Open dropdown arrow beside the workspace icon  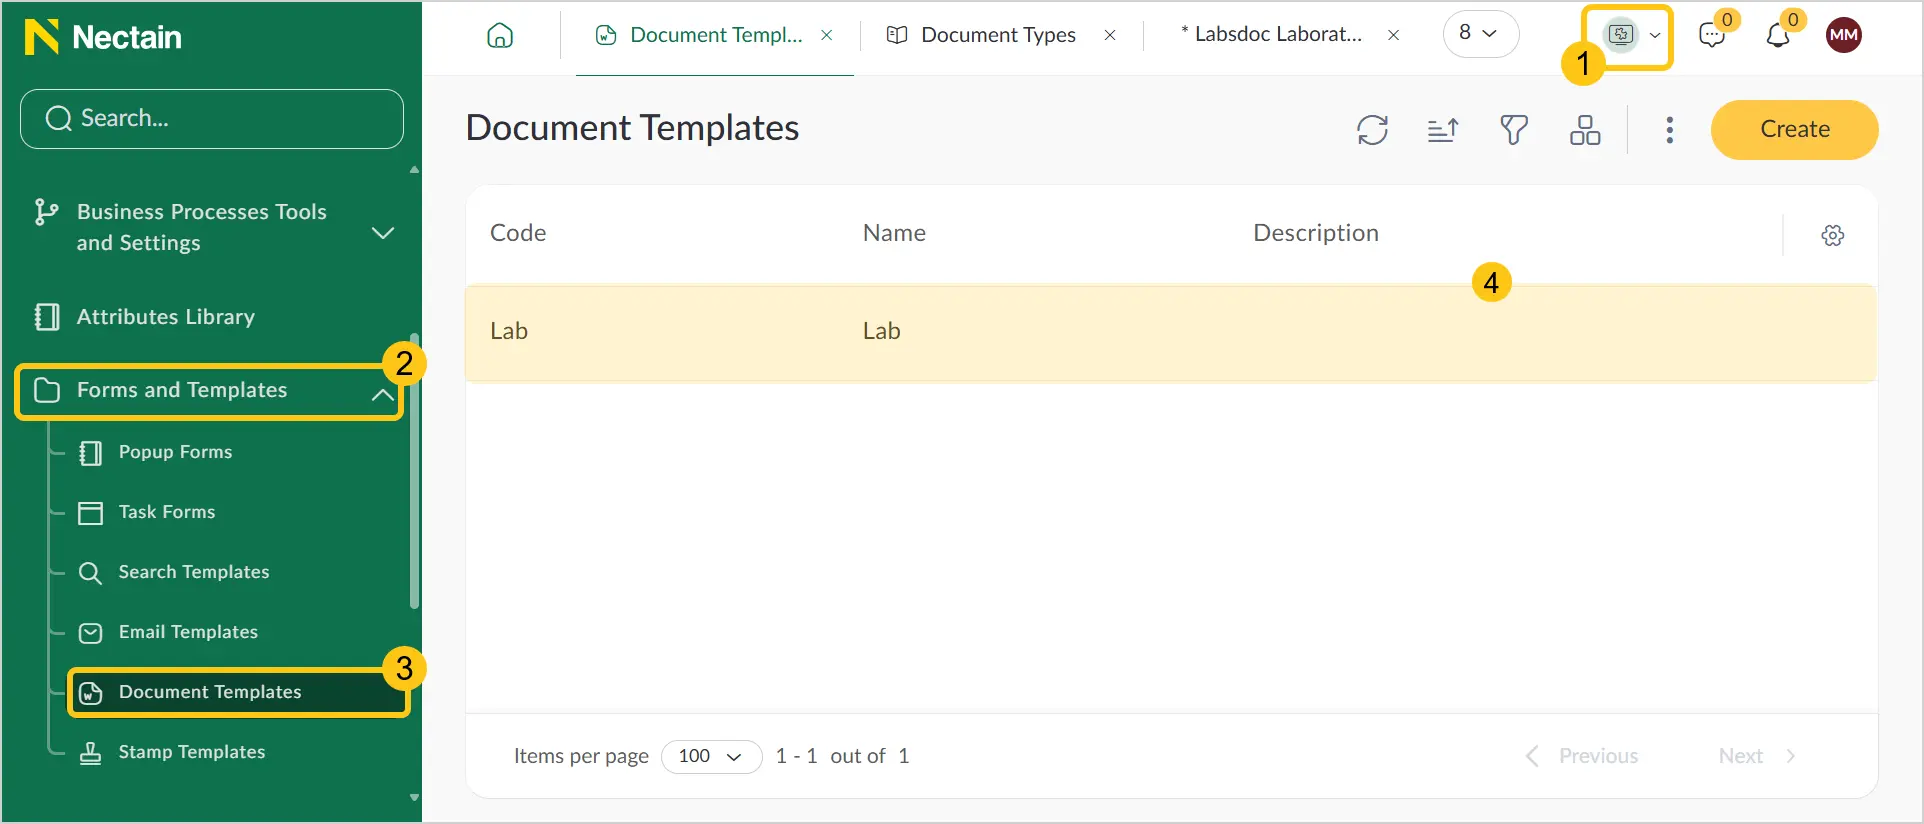1655,35
